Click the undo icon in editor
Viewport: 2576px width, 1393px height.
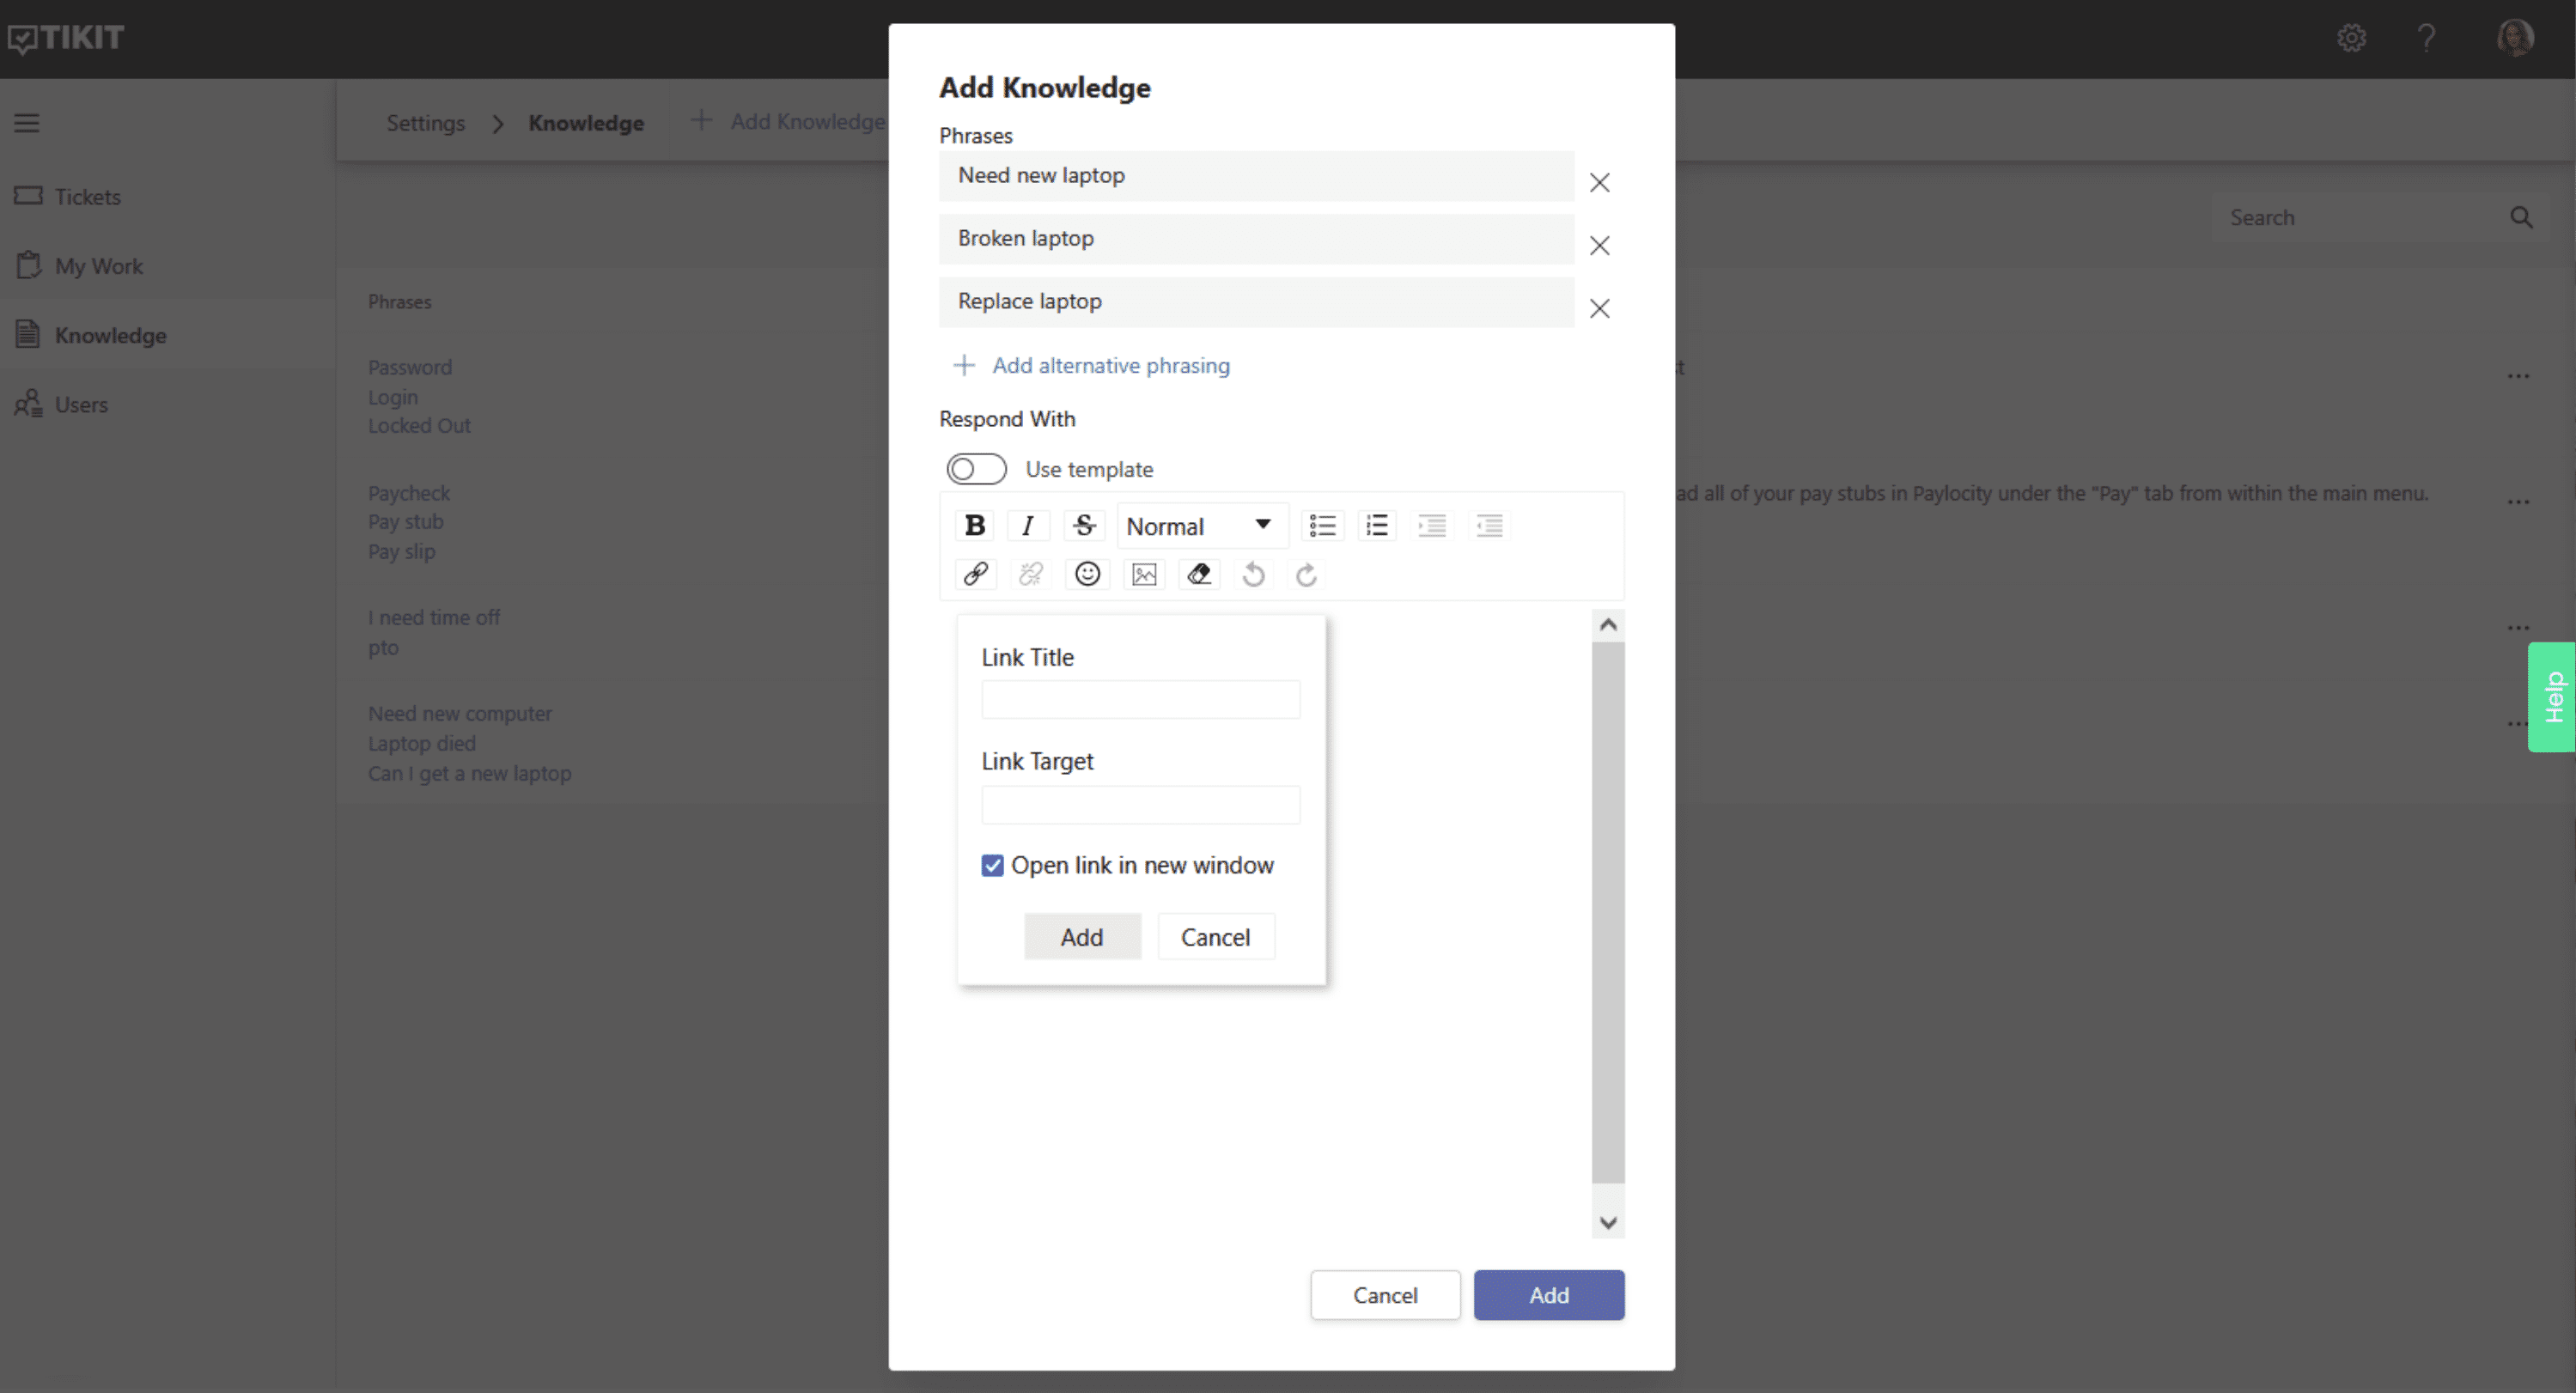(1254, 574)
